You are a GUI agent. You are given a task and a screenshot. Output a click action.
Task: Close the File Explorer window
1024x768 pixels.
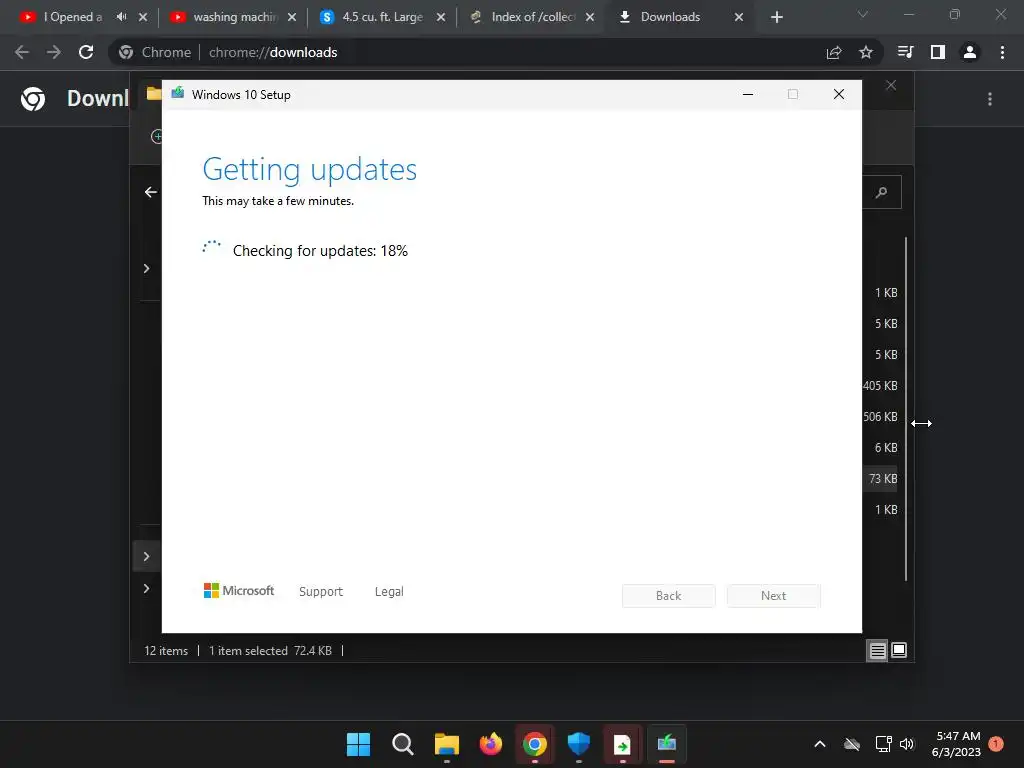click(x=891, y=86)
